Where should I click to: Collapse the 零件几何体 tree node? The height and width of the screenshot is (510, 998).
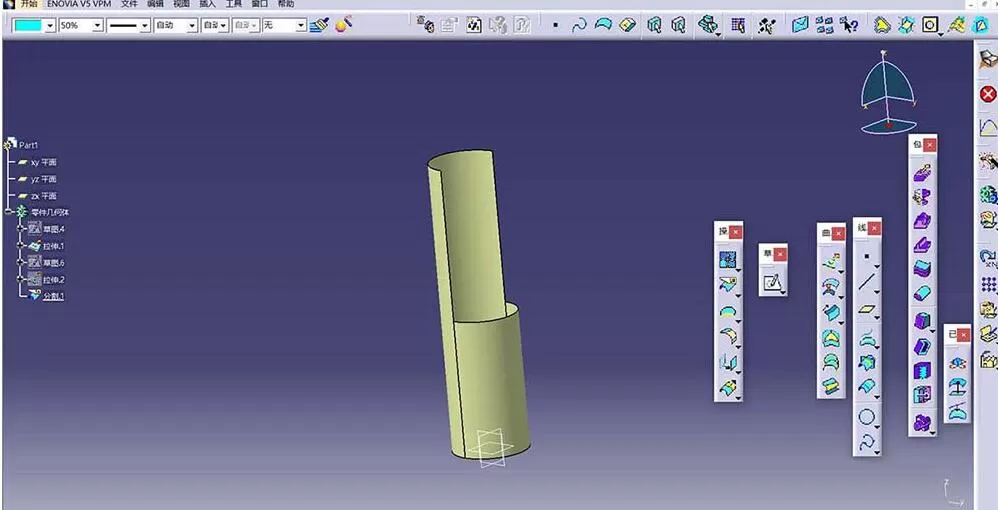coord(8,212)
